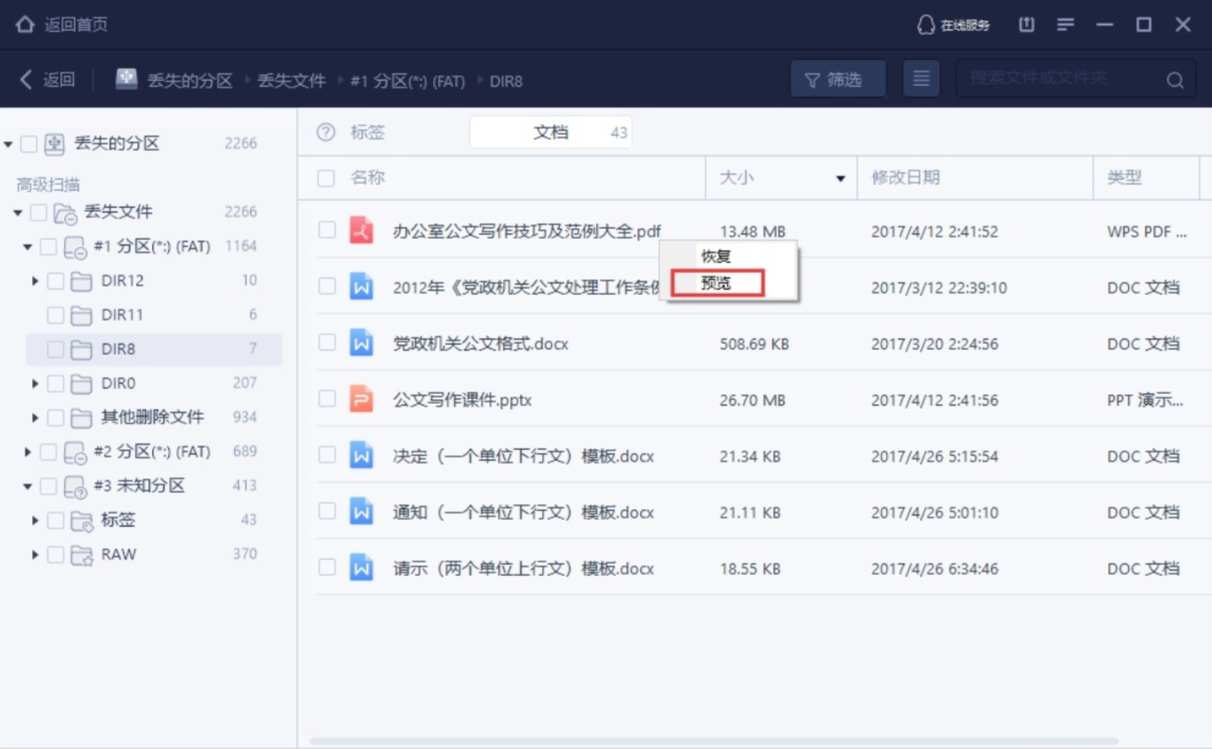Click the 其他删除文件 folder icon
1212x749 pixels.
(x=82, y=417)
